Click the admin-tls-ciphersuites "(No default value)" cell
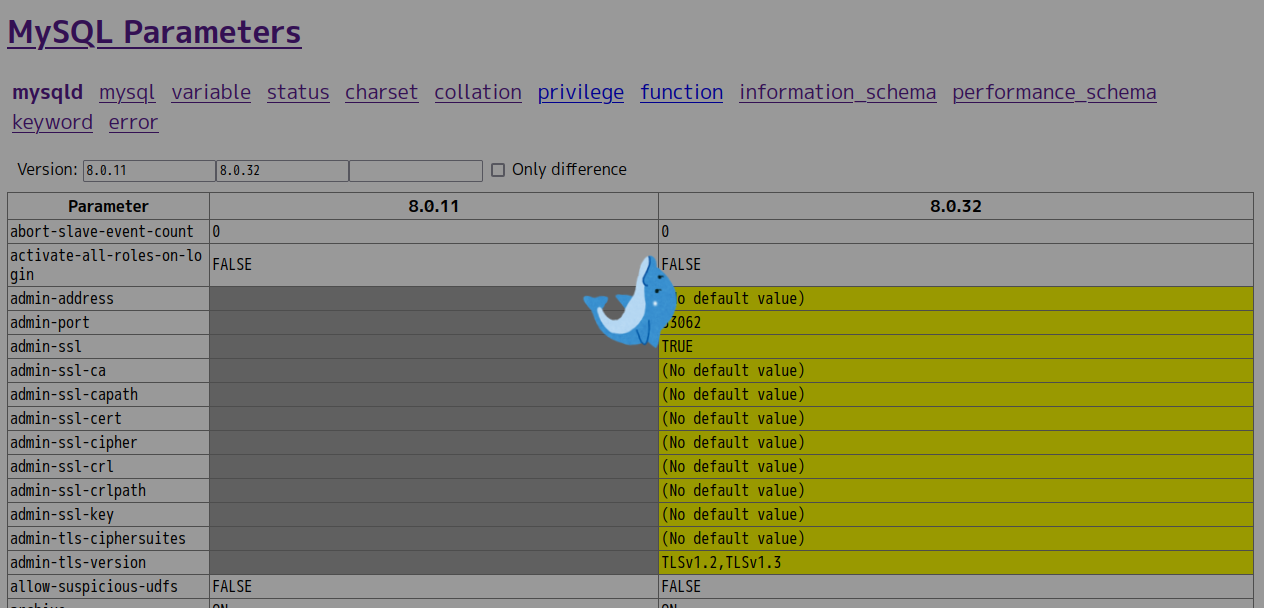 pyautogui.click(x=956, y=538)
